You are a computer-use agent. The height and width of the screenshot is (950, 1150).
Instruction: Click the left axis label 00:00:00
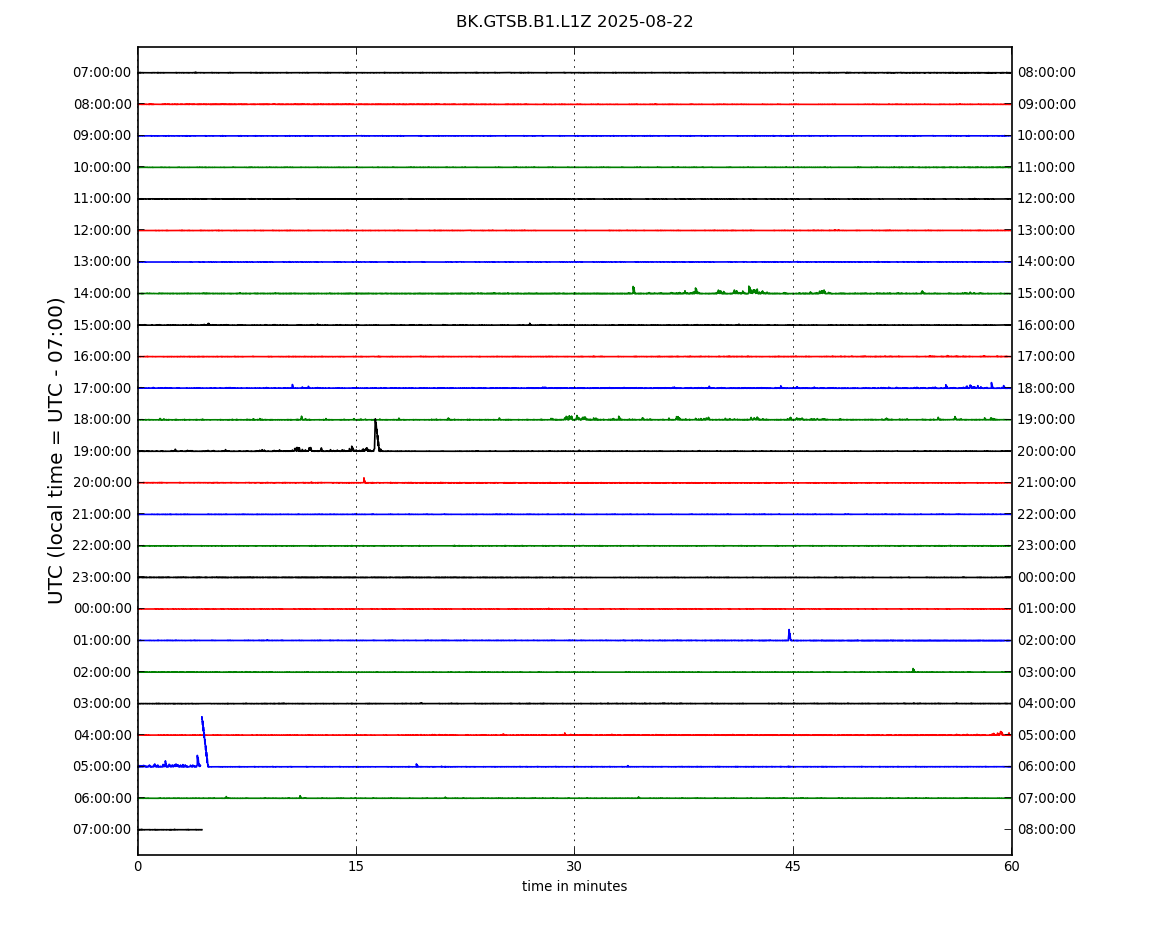coord(102,609)
